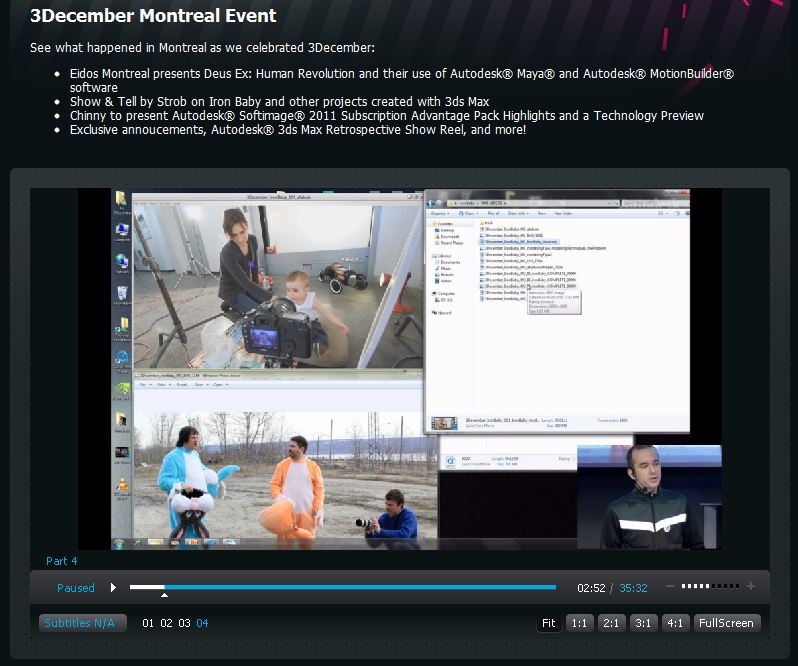Enlarge video to 4:1 scale
Screen dimensions: 798x666
pyautogui.click(x=675, y=623)
